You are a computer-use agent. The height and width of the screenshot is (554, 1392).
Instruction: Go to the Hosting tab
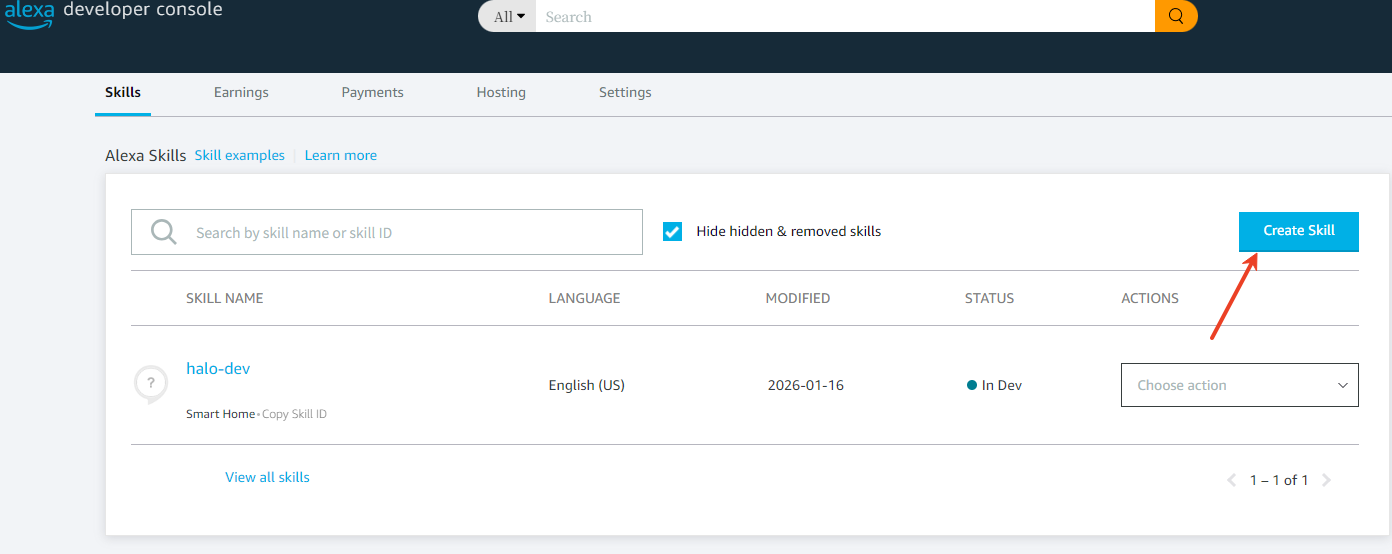(501, 92)
